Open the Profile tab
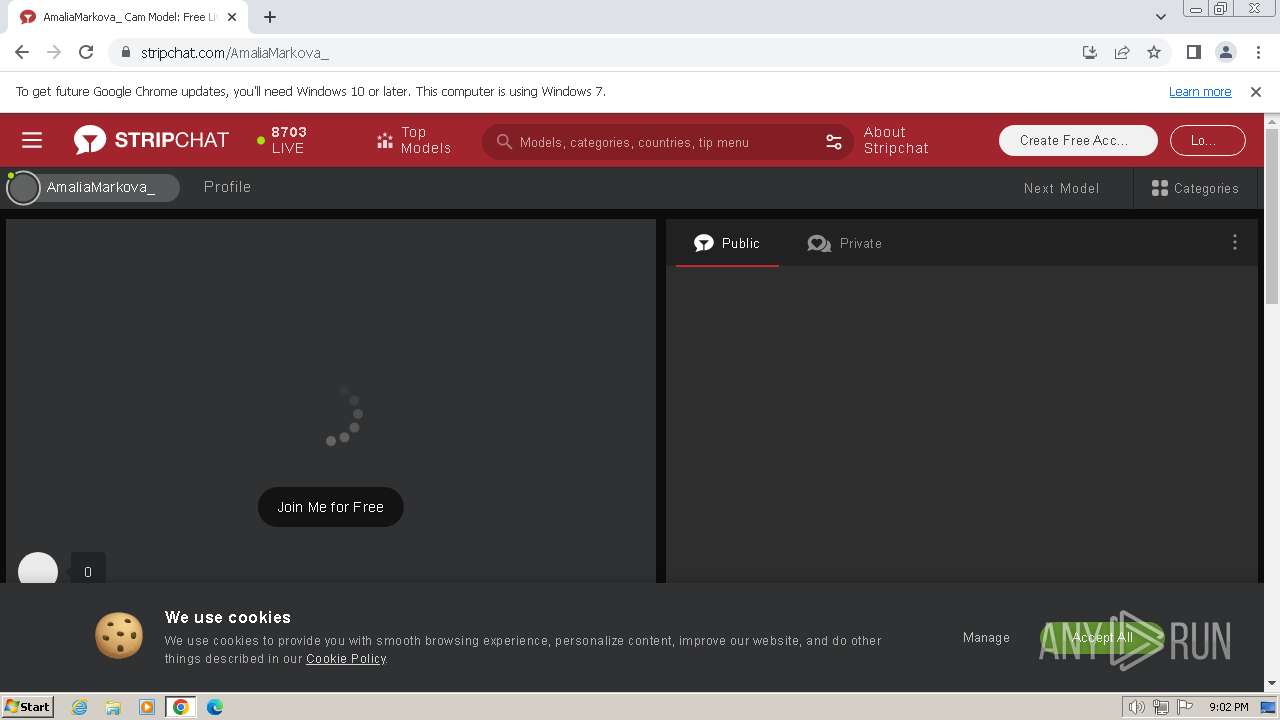1280x720 pixels. pos(227,187)
